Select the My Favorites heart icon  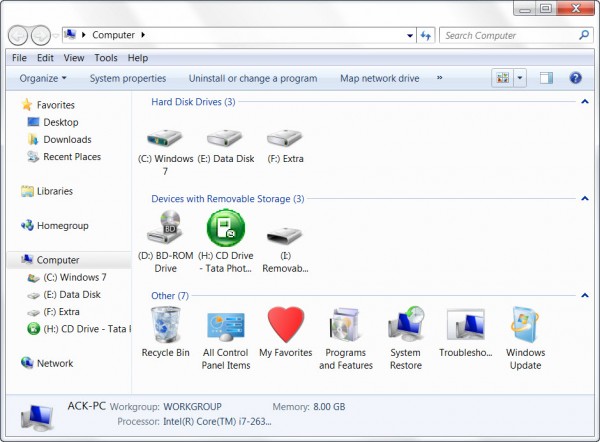pyautogui.click(x=285, y=325)
